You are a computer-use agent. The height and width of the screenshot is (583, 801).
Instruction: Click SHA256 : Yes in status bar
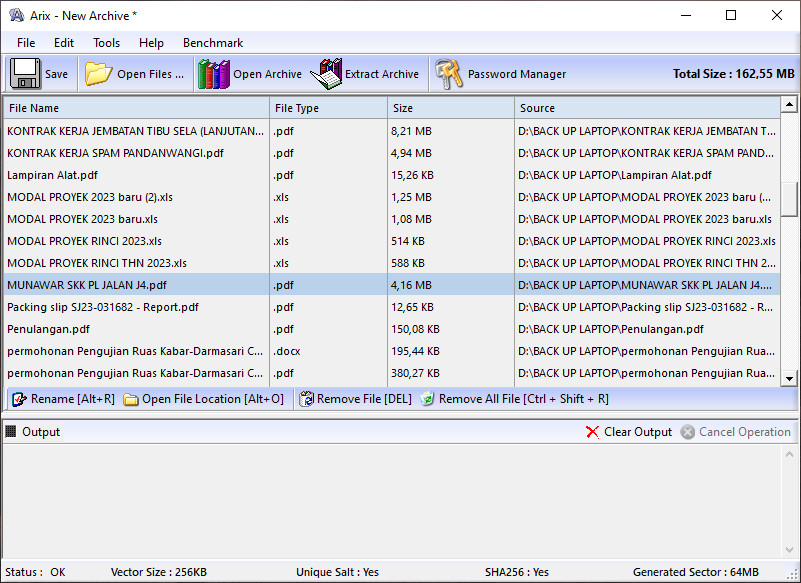pos(517,572)
